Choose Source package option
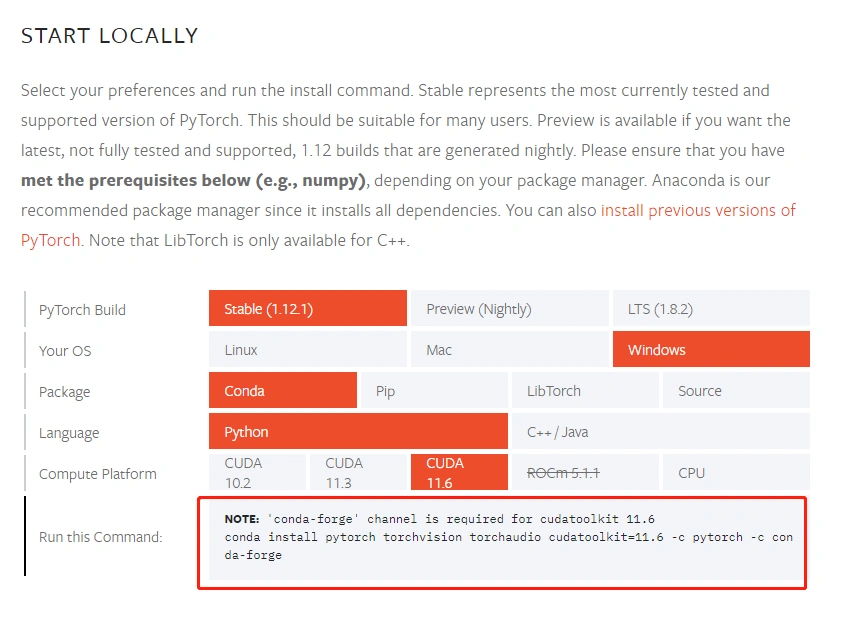Viewport: 842px width, 630px height. click(x=736, y=390)
